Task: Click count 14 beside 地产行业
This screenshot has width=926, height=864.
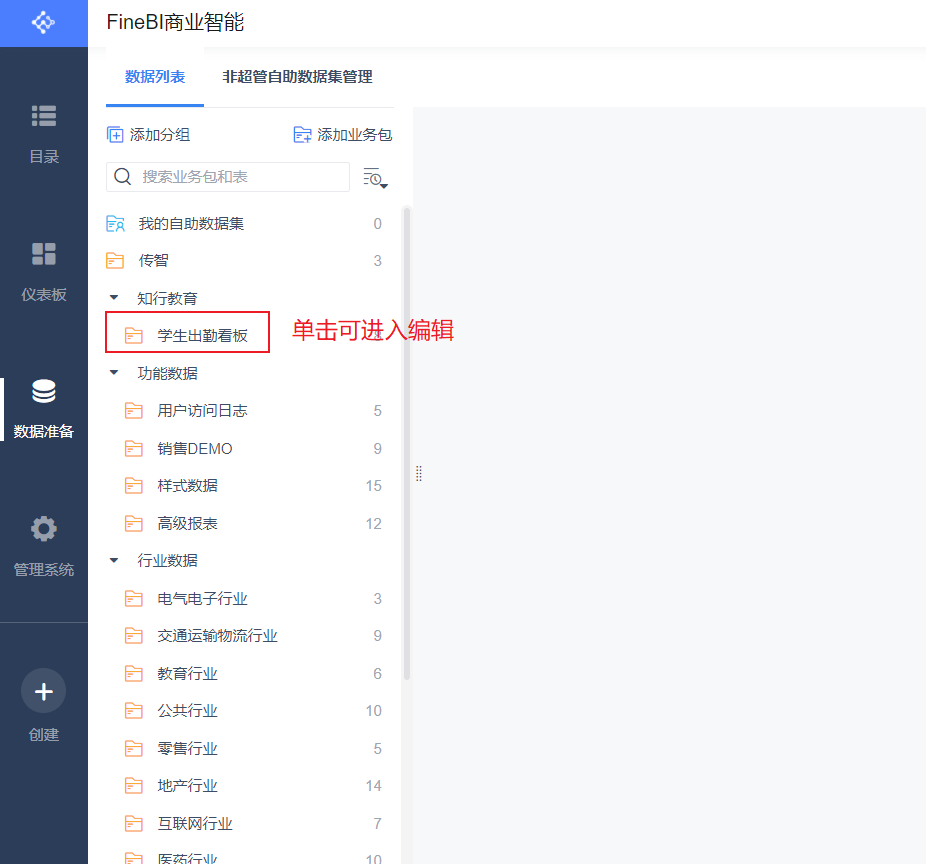Action: point(373,785)
